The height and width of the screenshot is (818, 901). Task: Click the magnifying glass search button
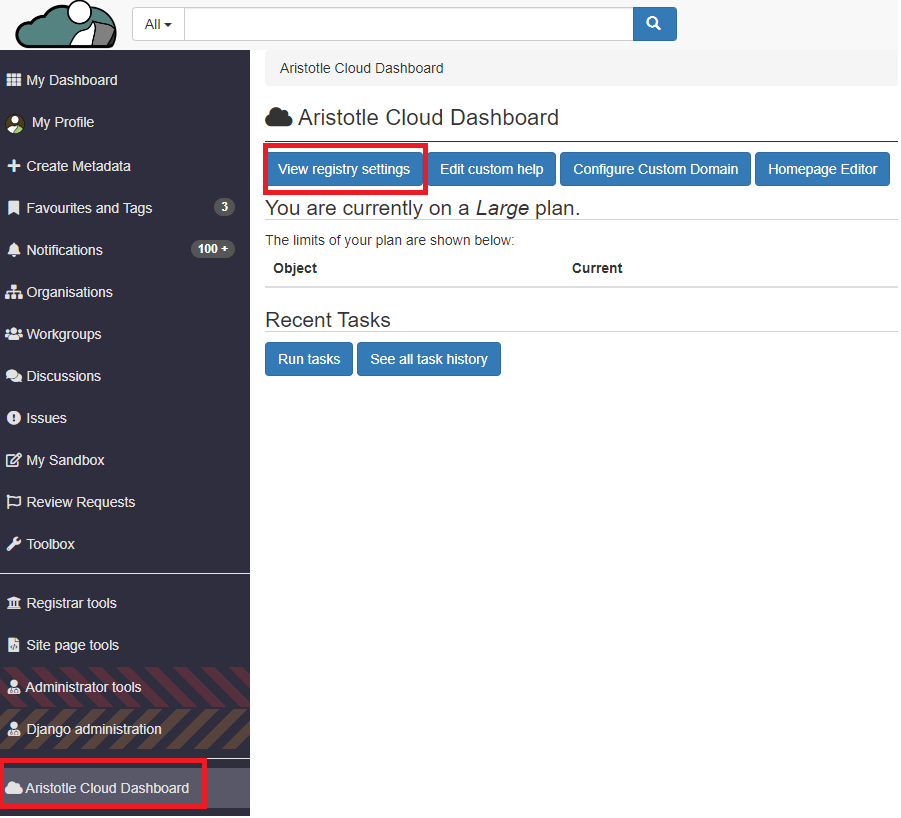point(654,24)
